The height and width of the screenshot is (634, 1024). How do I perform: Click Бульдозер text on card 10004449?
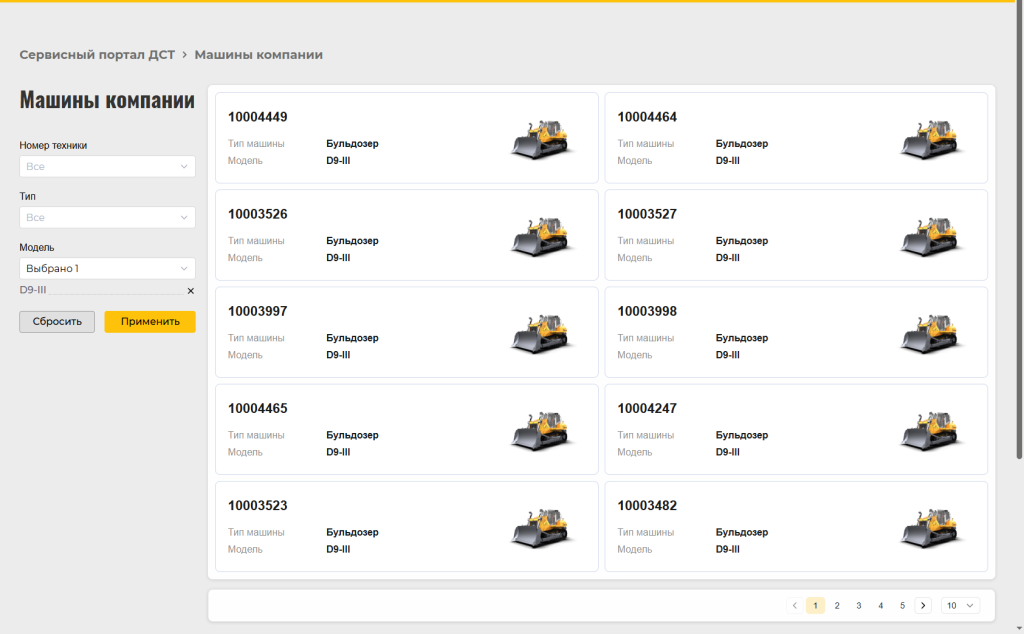[352, 144]
